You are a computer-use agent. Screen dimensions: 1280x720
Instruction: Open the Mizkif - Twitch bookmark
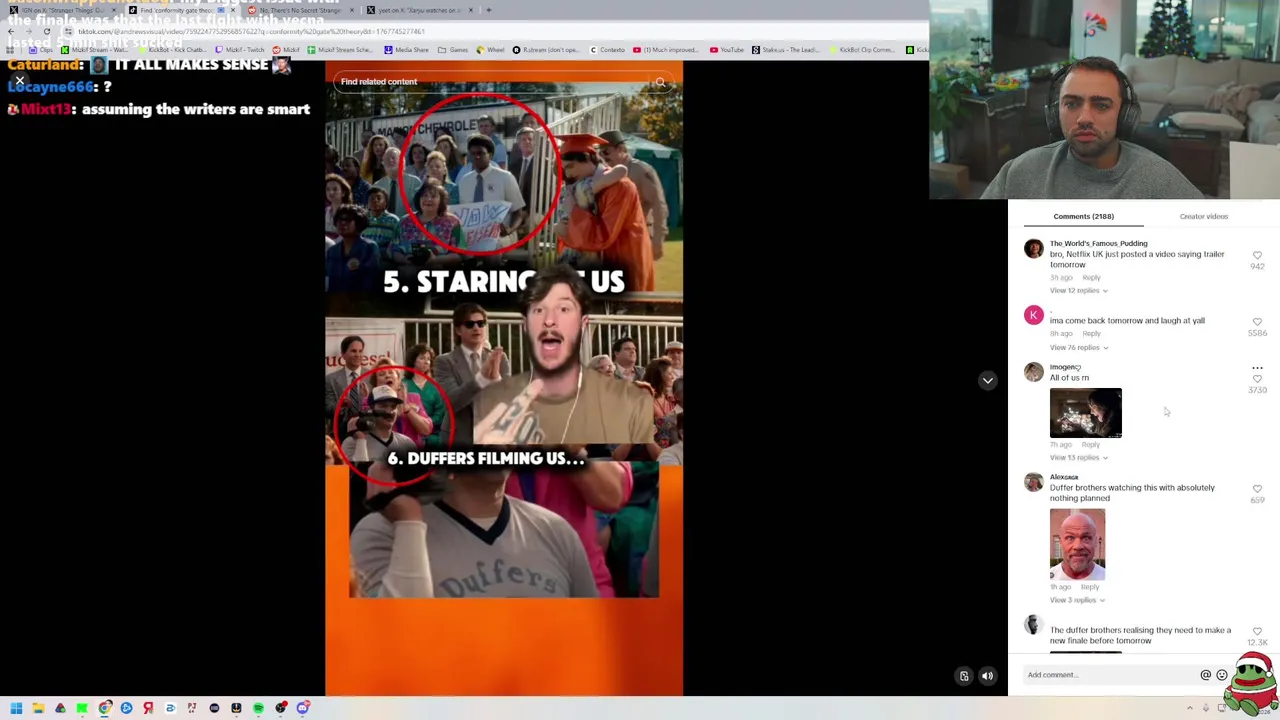click(240, 50)
